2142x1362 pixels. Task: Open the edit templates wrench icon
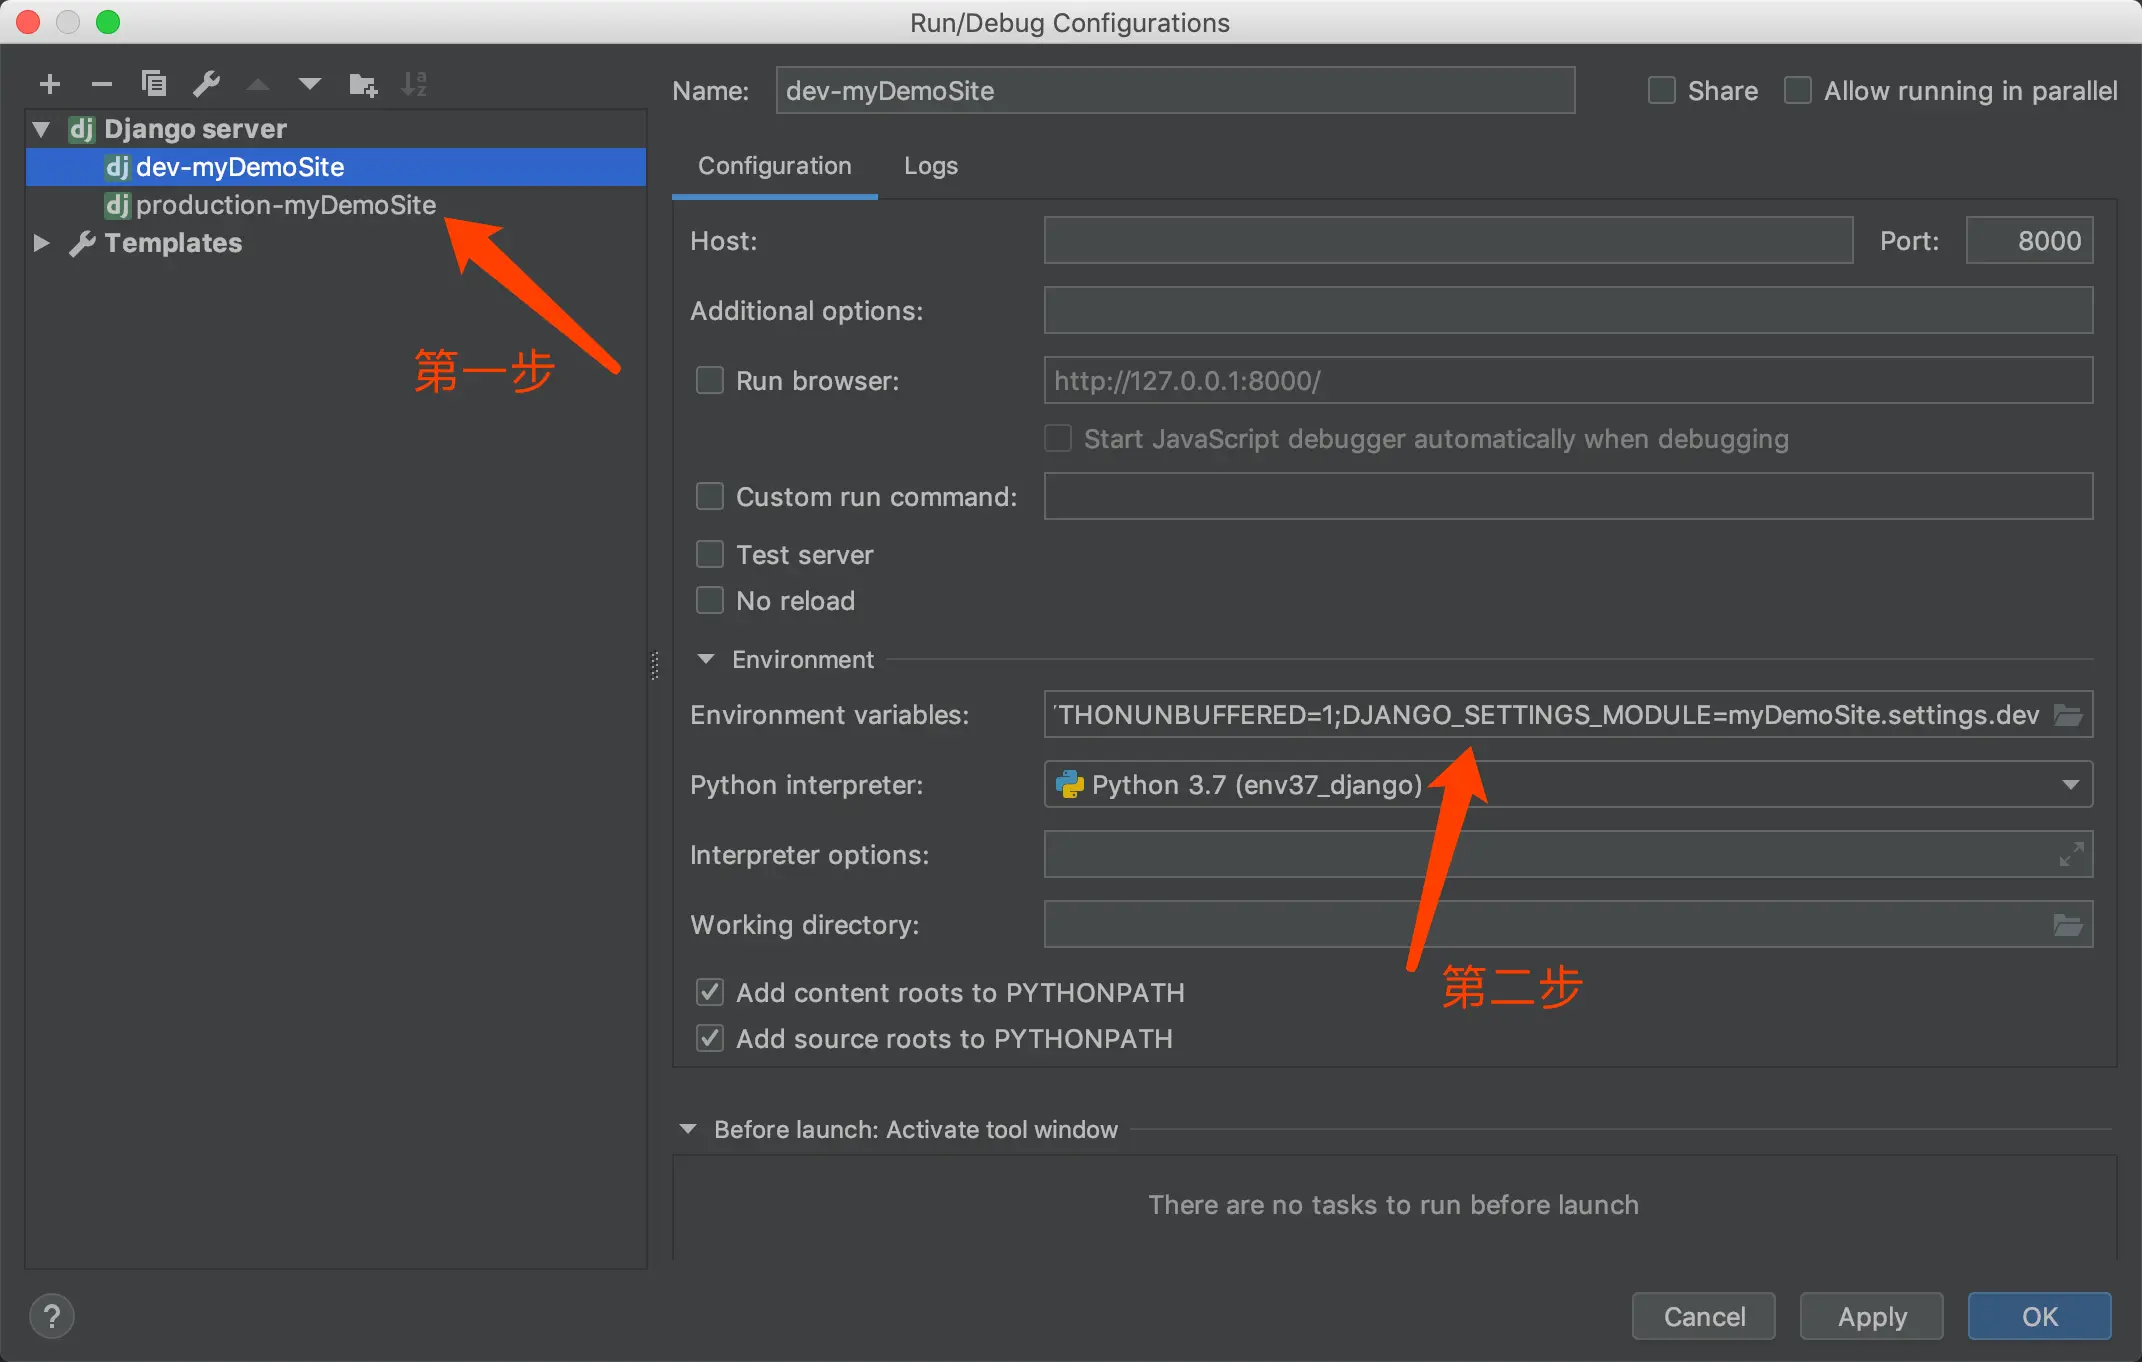pos(207,84)
